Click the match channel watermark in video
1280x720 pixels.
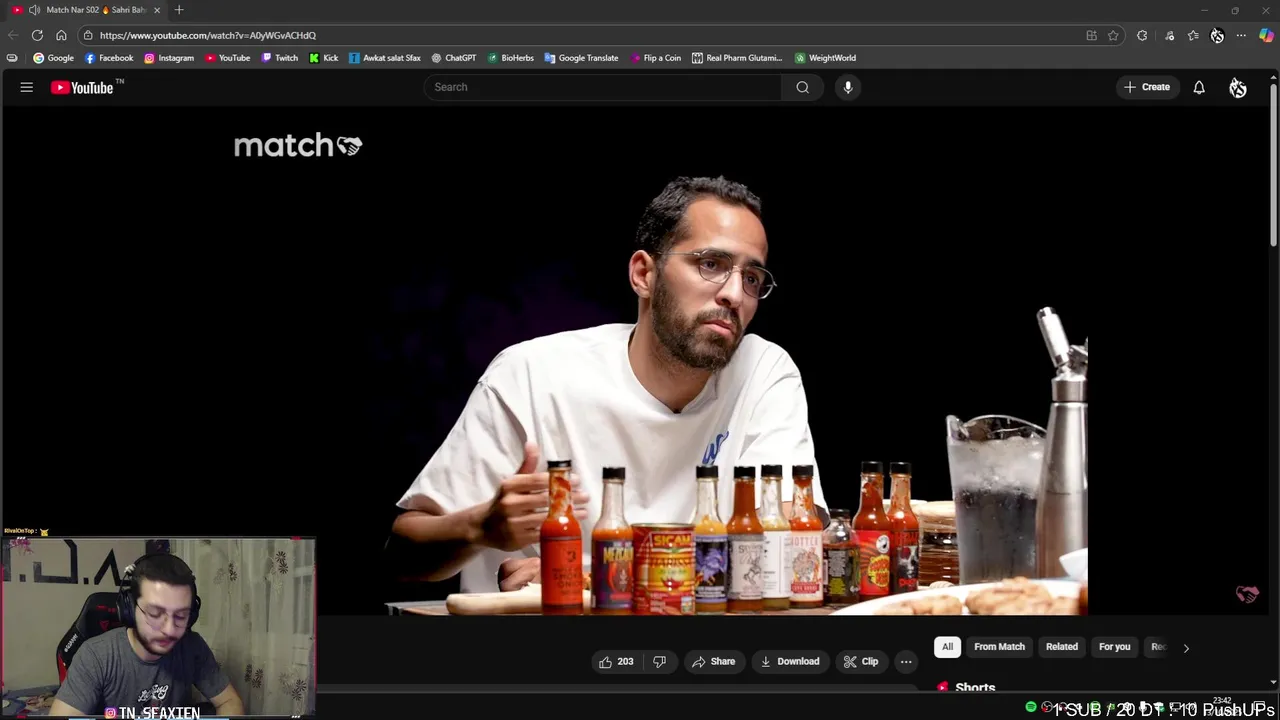pos(1247,594)
